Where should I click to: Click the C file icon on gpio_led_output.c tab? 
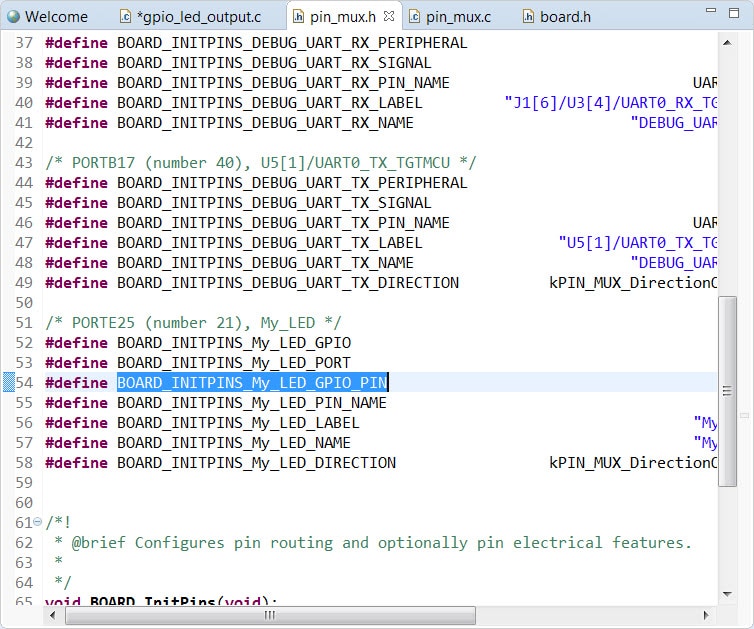pos(125,16)
